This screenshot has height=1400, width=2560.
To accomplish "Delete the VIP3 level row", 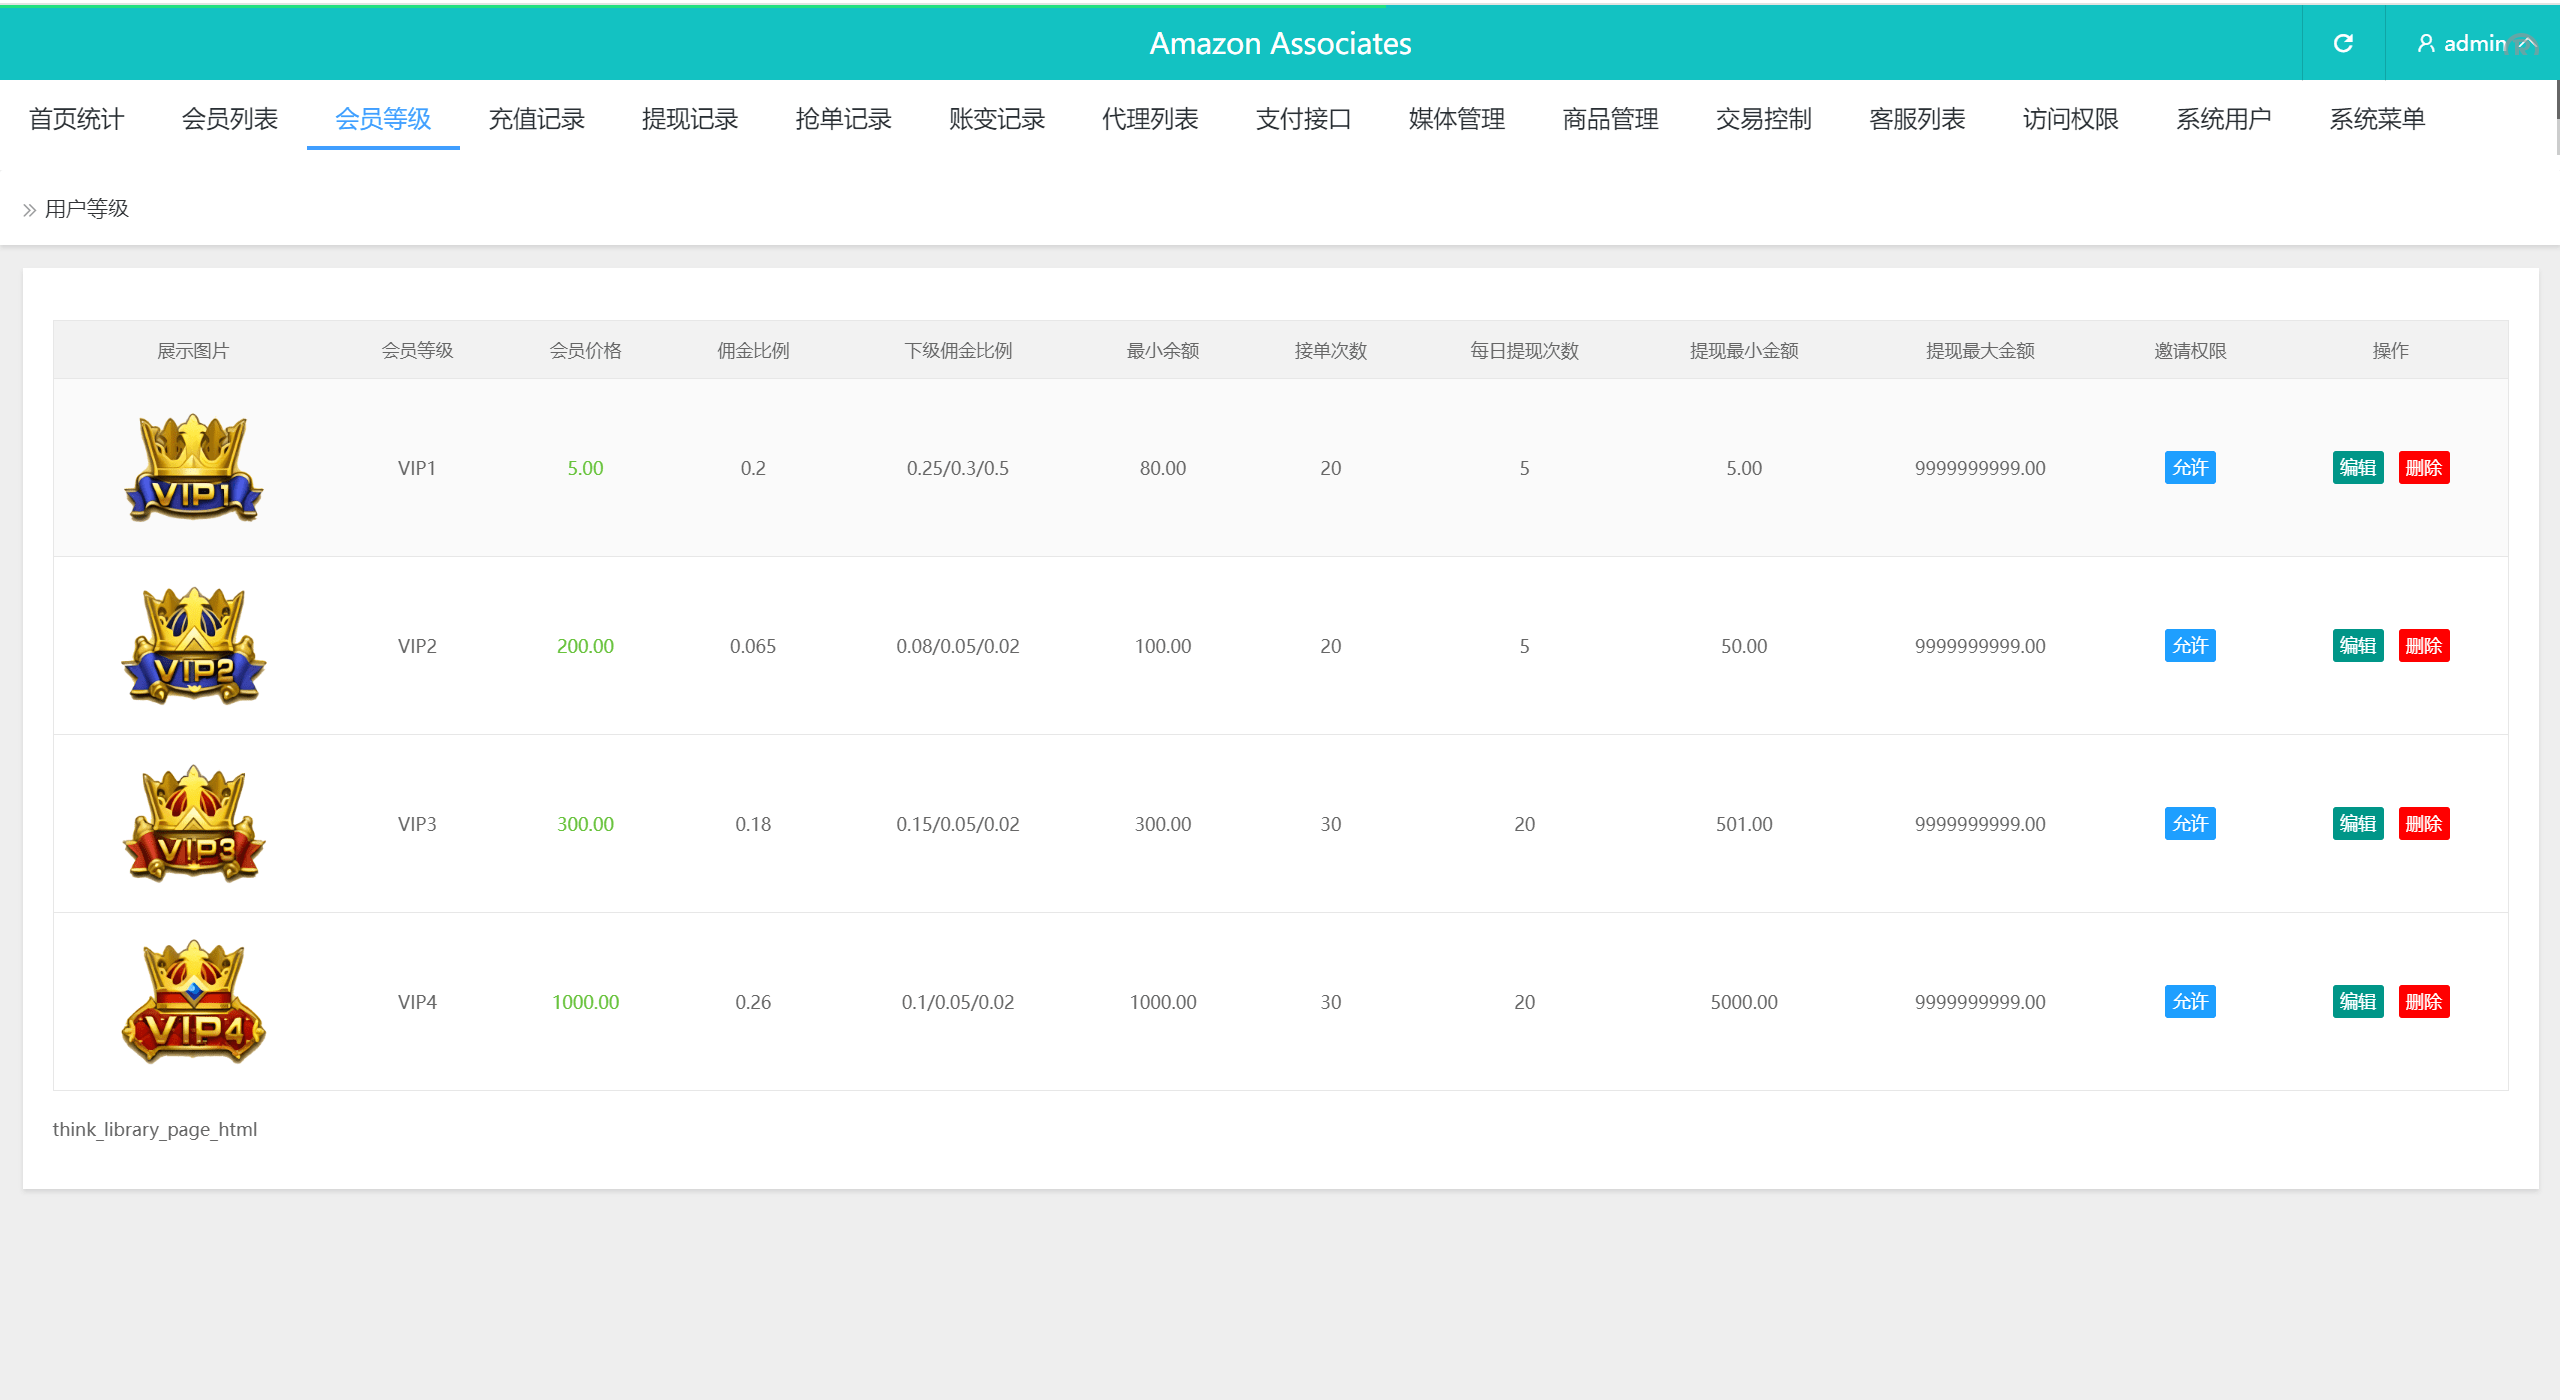I will pos(2423,823).
